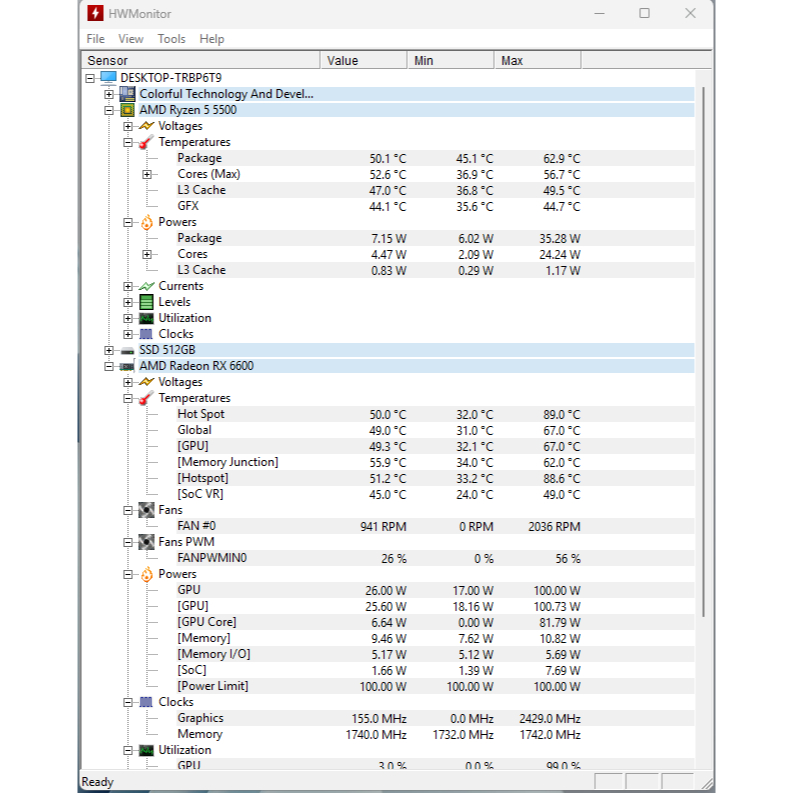Open the Tools menu
The width and height of the screenshot is (793, 793).
pos(171,39)
